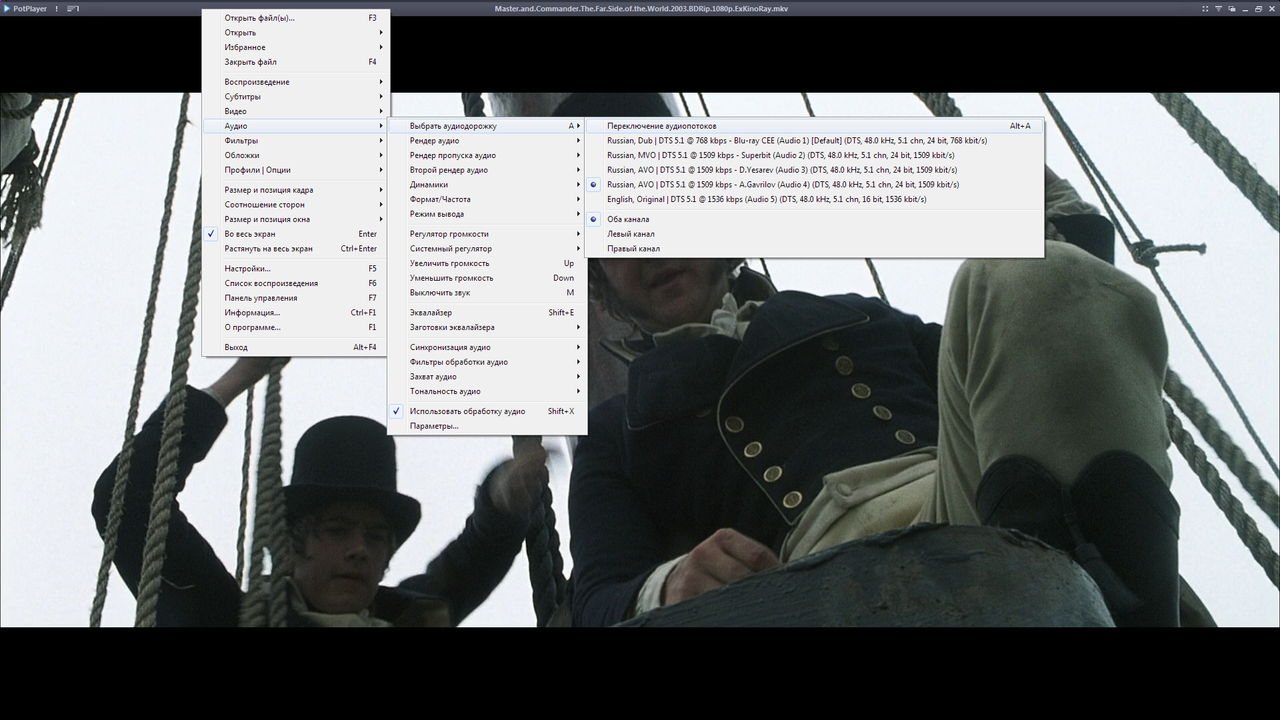Click the playlist-style icon in title bar

(73, 8)
